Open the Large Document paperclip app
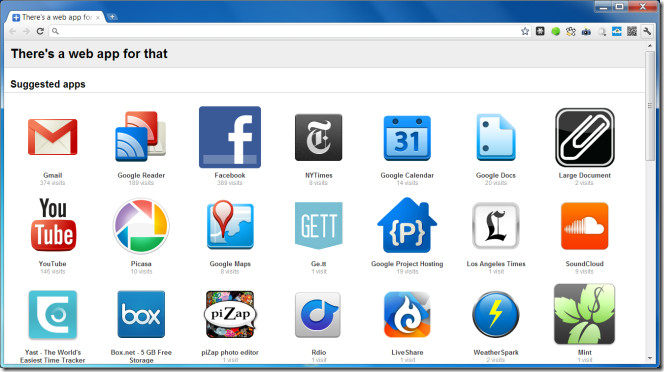The width and height of the screenshot is (664, 372). pos(584,137)
